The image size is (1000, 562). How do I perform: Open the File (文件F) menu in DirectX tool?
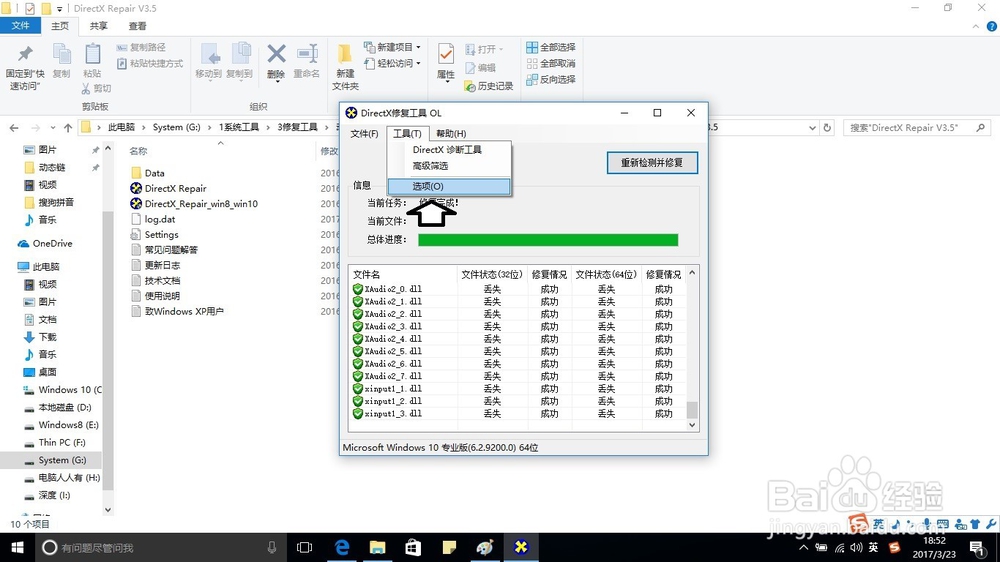coord(364,133)
